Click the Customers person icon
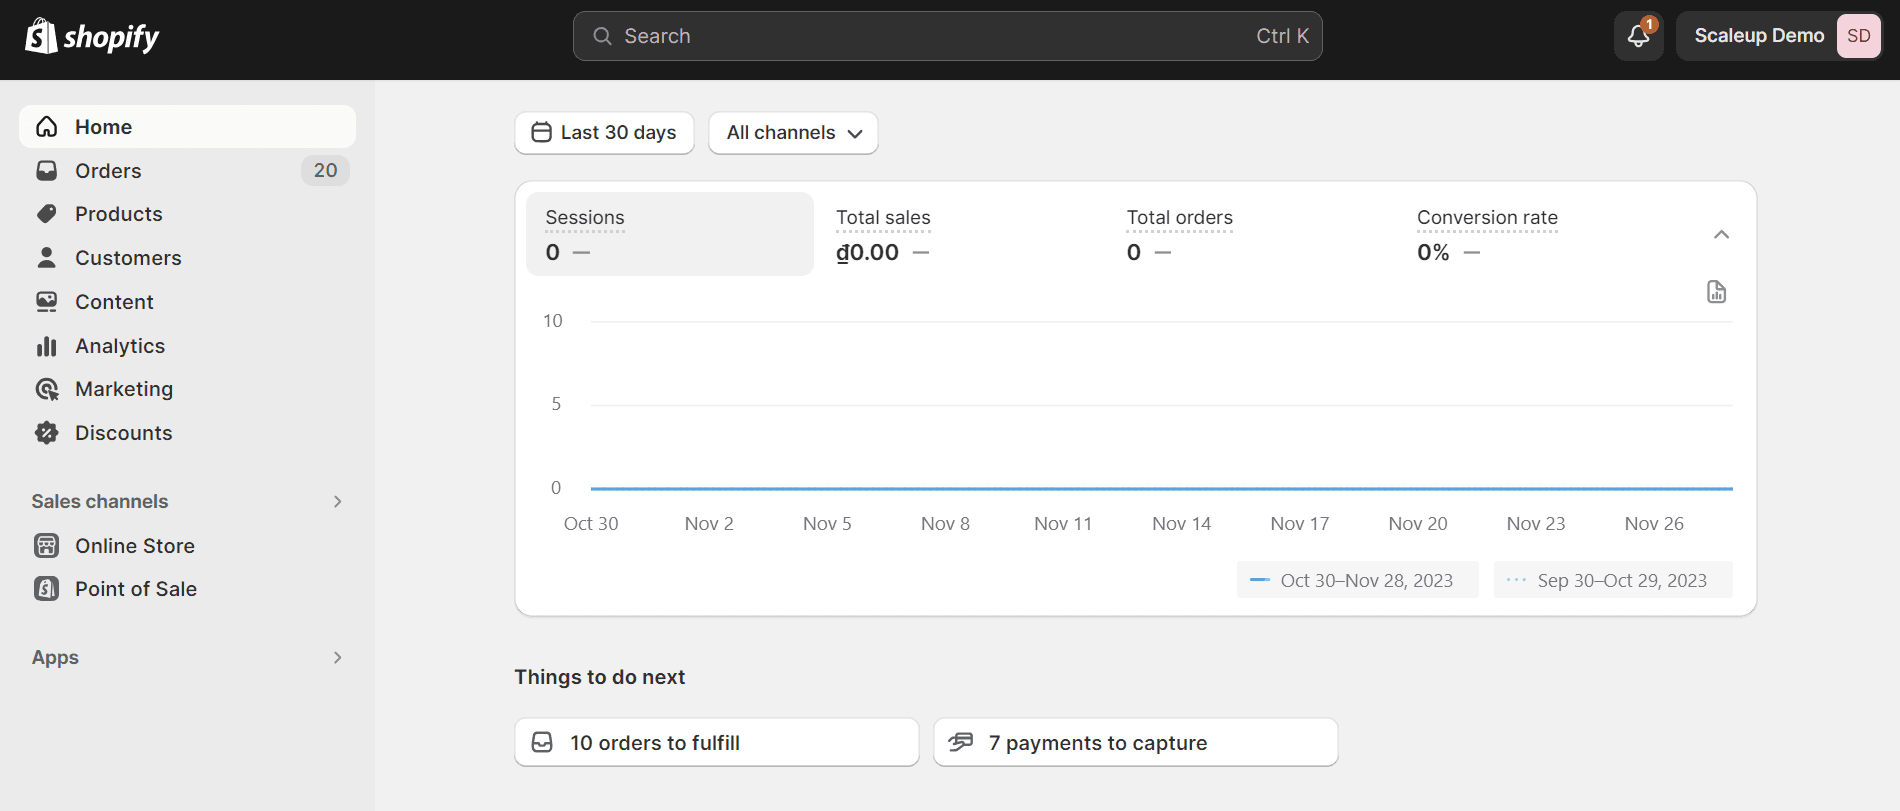The image size is (1900, 811). [x=47, y=258]
